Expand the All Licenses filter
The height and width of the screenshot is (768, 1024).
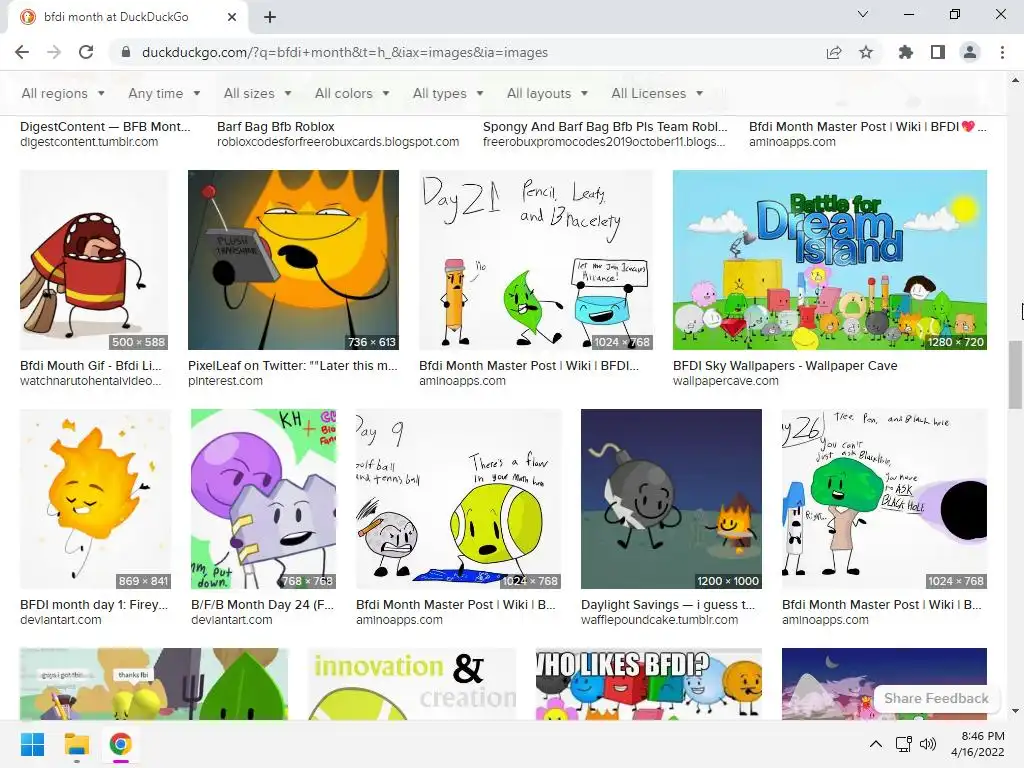coord(657,93)
